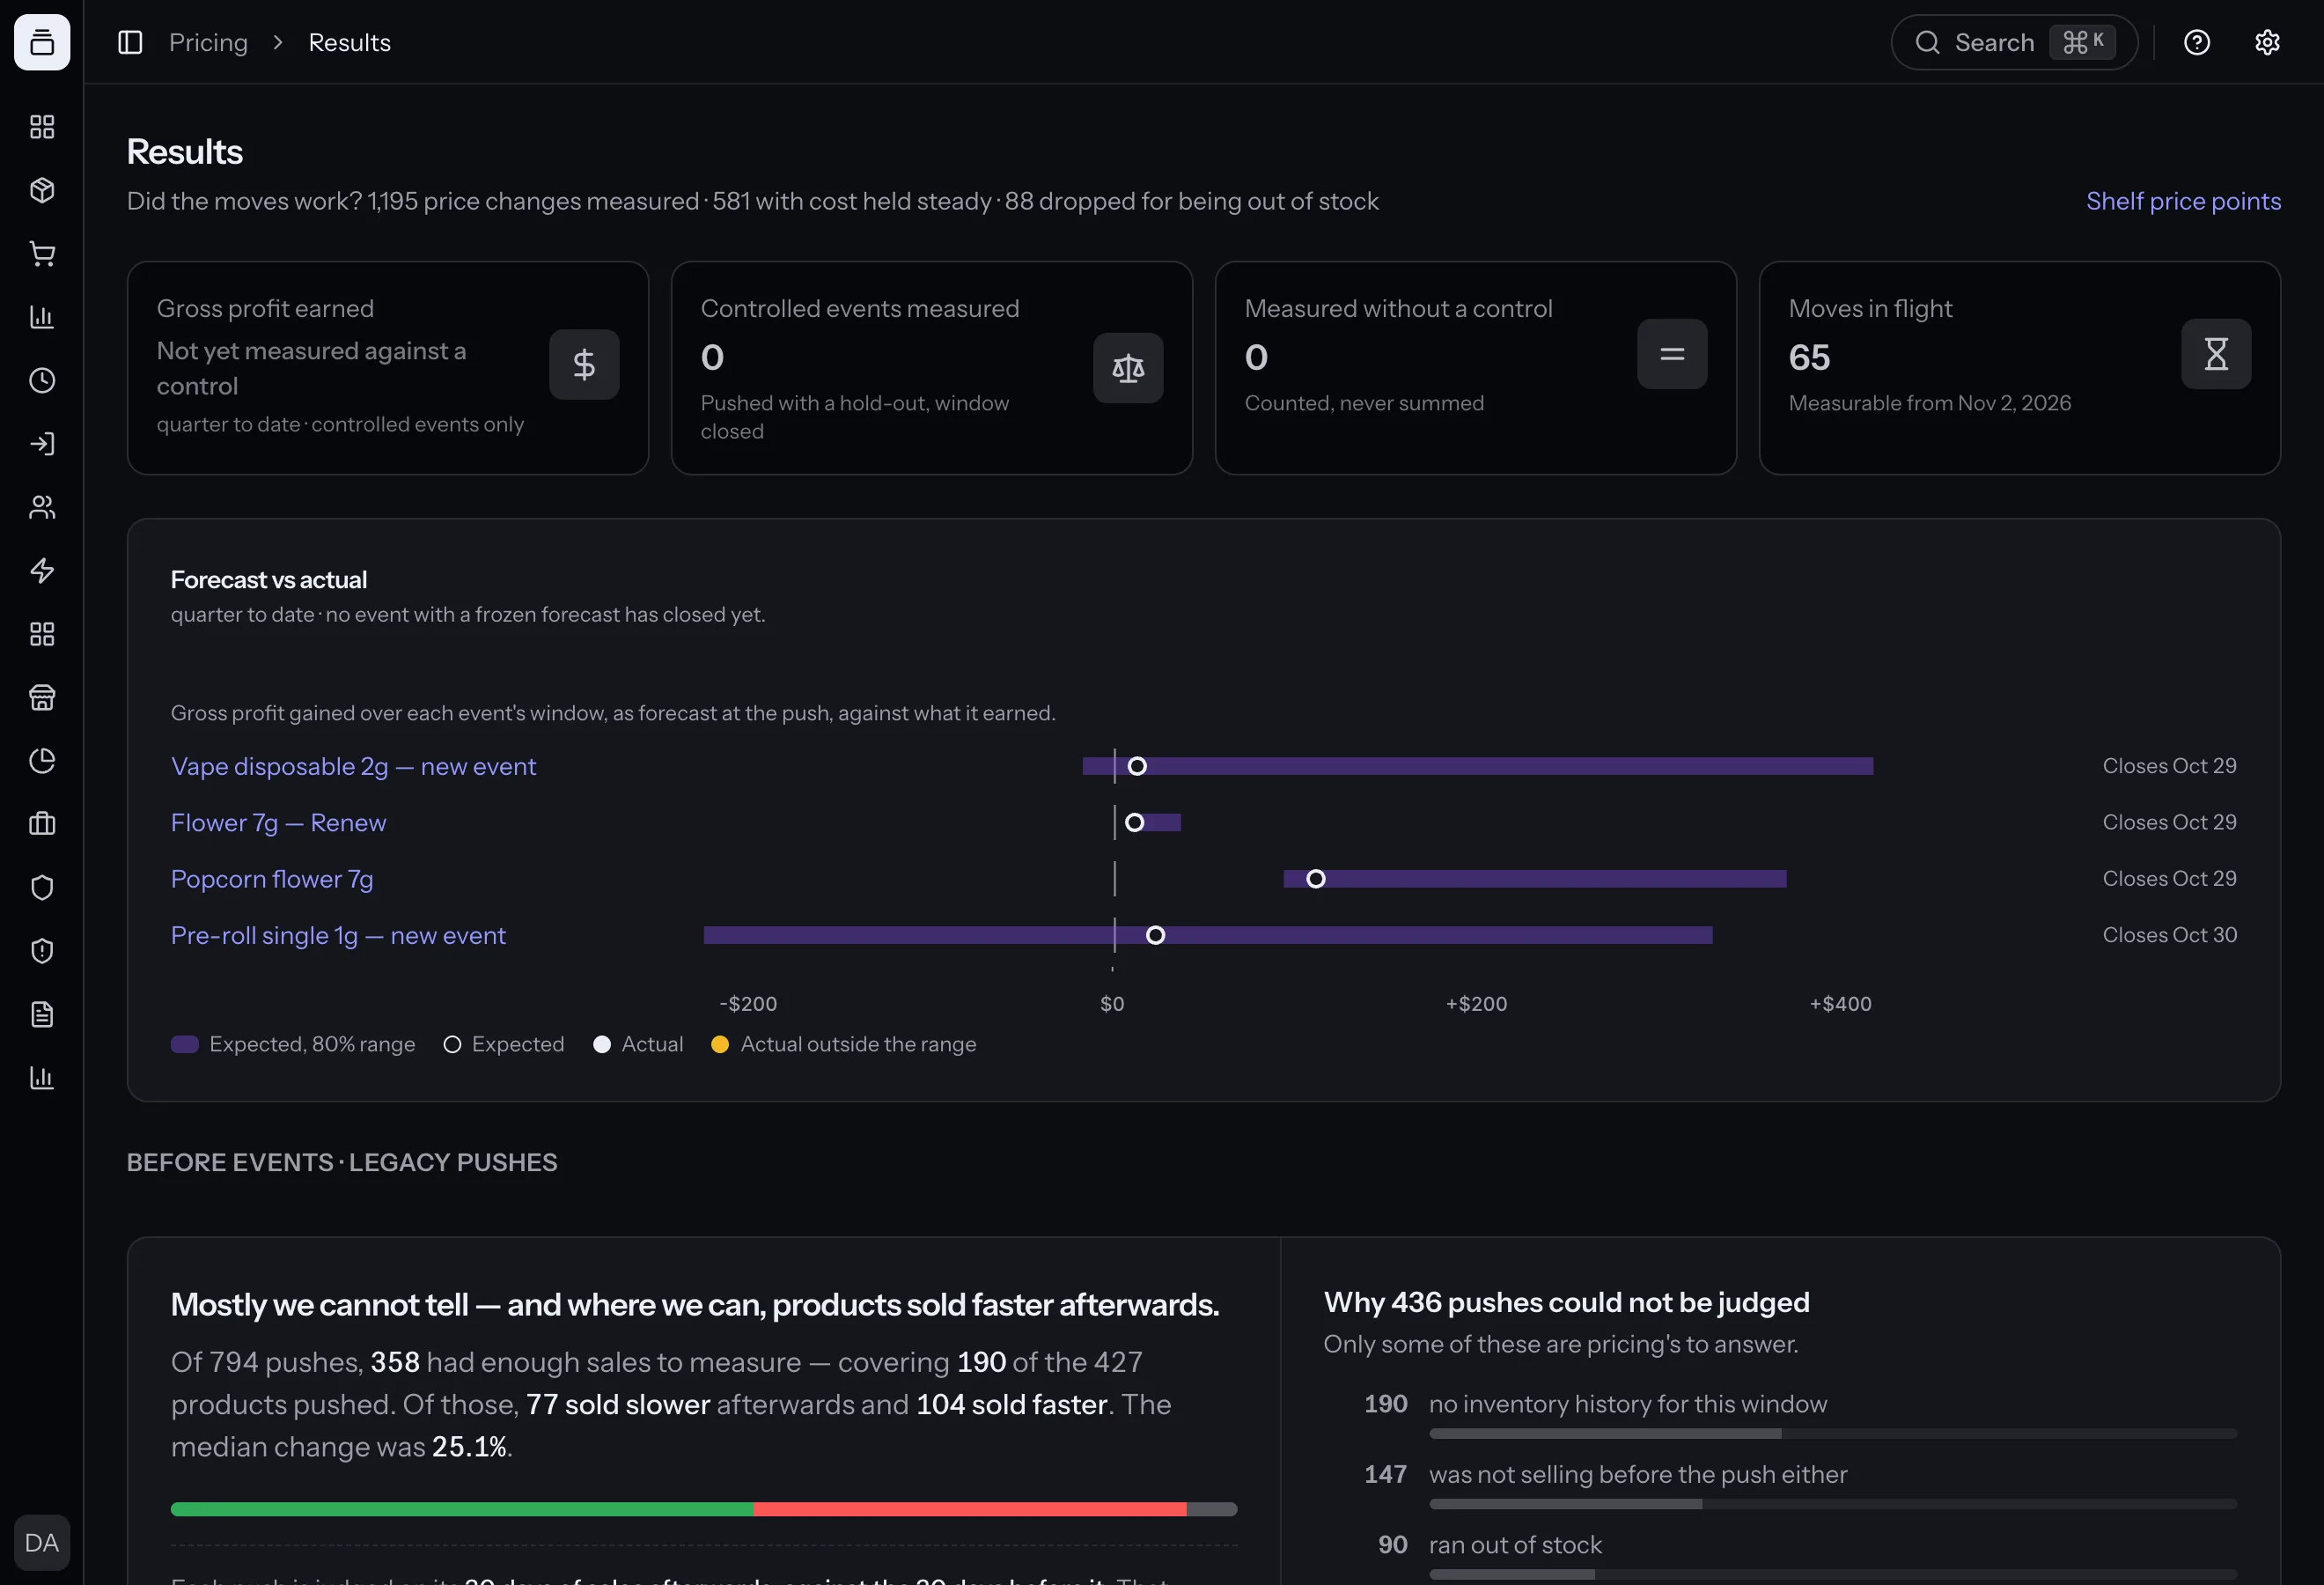This screenshot has width=2324, height=1585.
Task: Go to Pricing breadcrumb
Action: [x=208, y=42]
